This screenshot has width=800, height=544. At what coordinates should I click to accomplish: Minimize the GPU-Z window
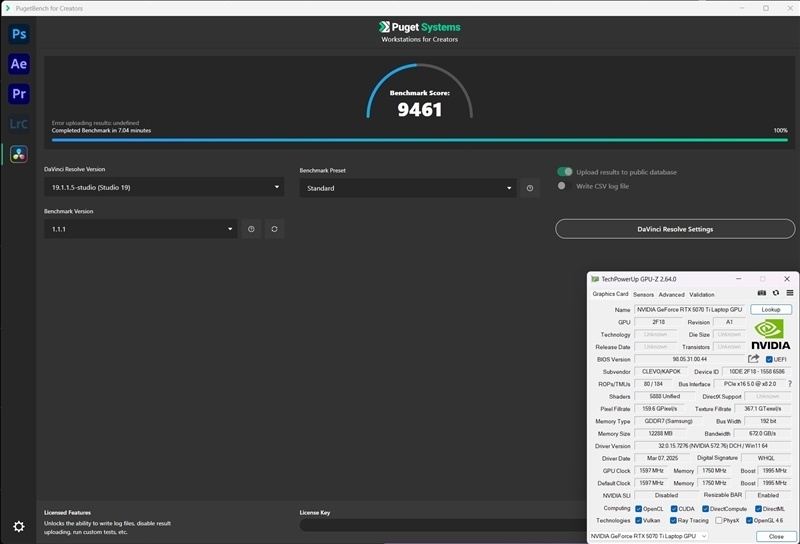click(x=738, y=279)
